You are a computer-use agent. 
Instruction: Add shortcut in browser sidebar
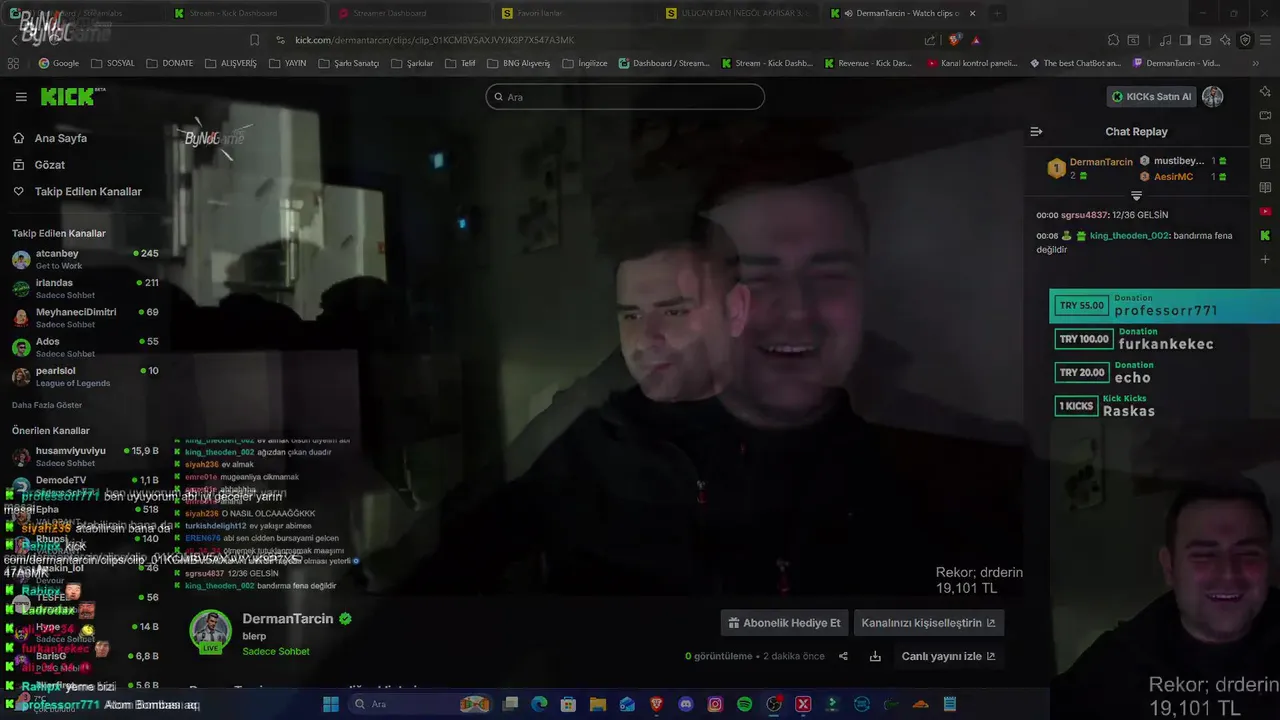1265,259
